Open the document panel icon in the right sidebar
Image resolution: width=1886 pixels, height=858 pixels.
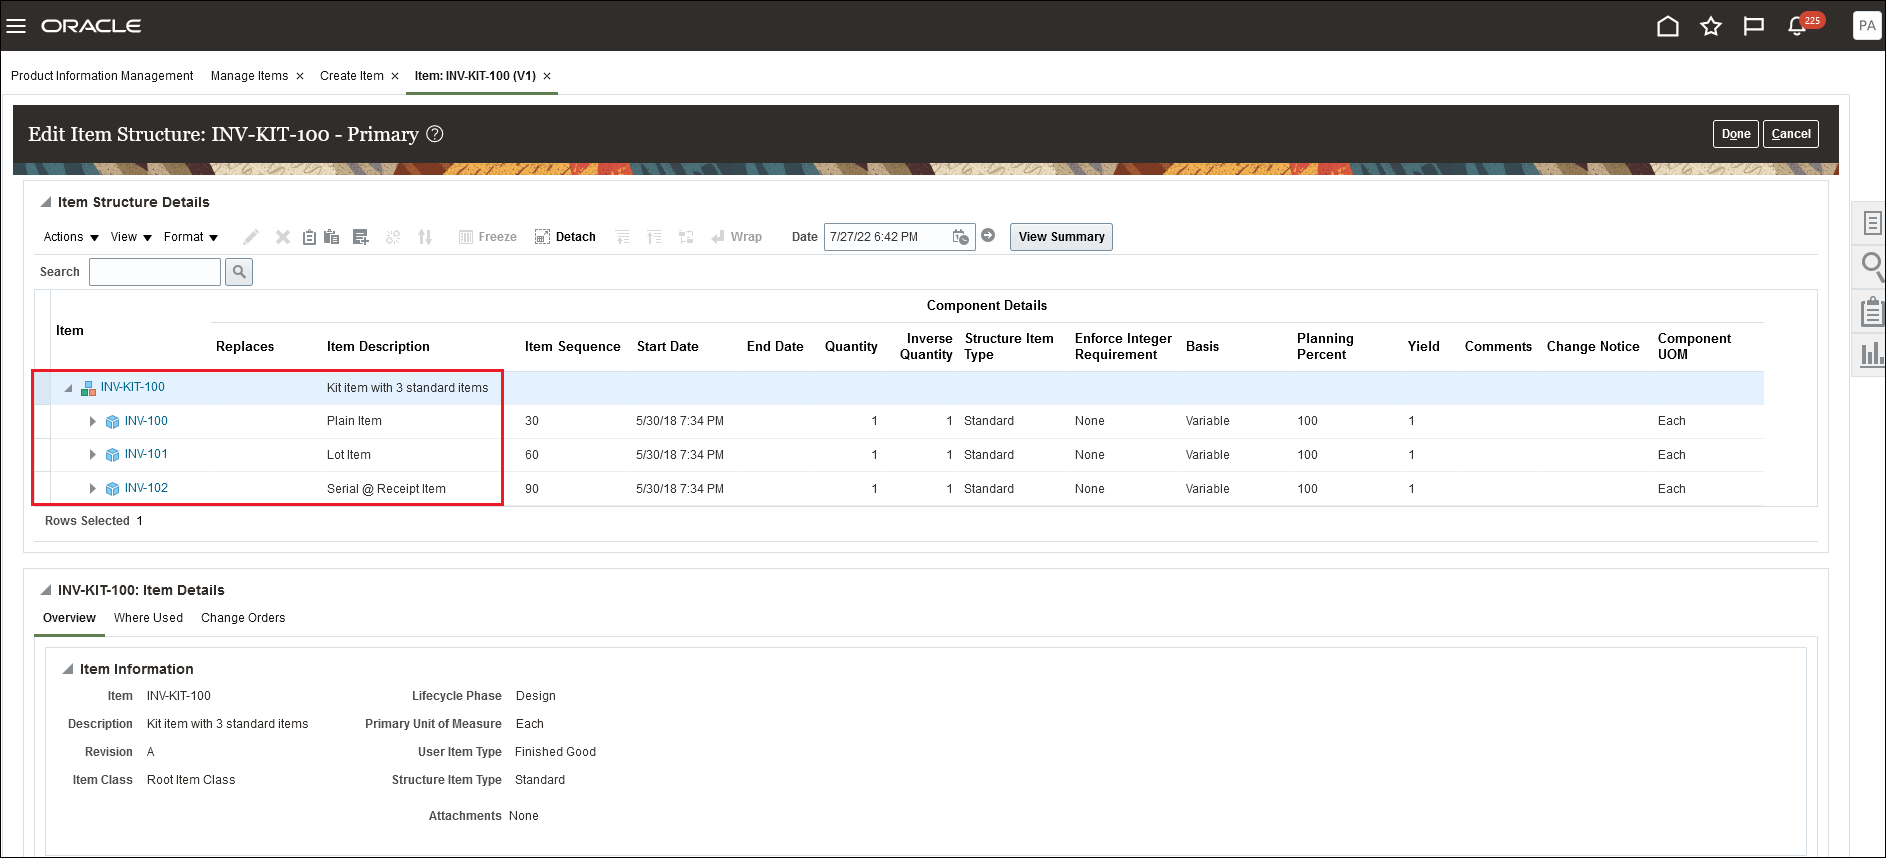(1873, 223)
